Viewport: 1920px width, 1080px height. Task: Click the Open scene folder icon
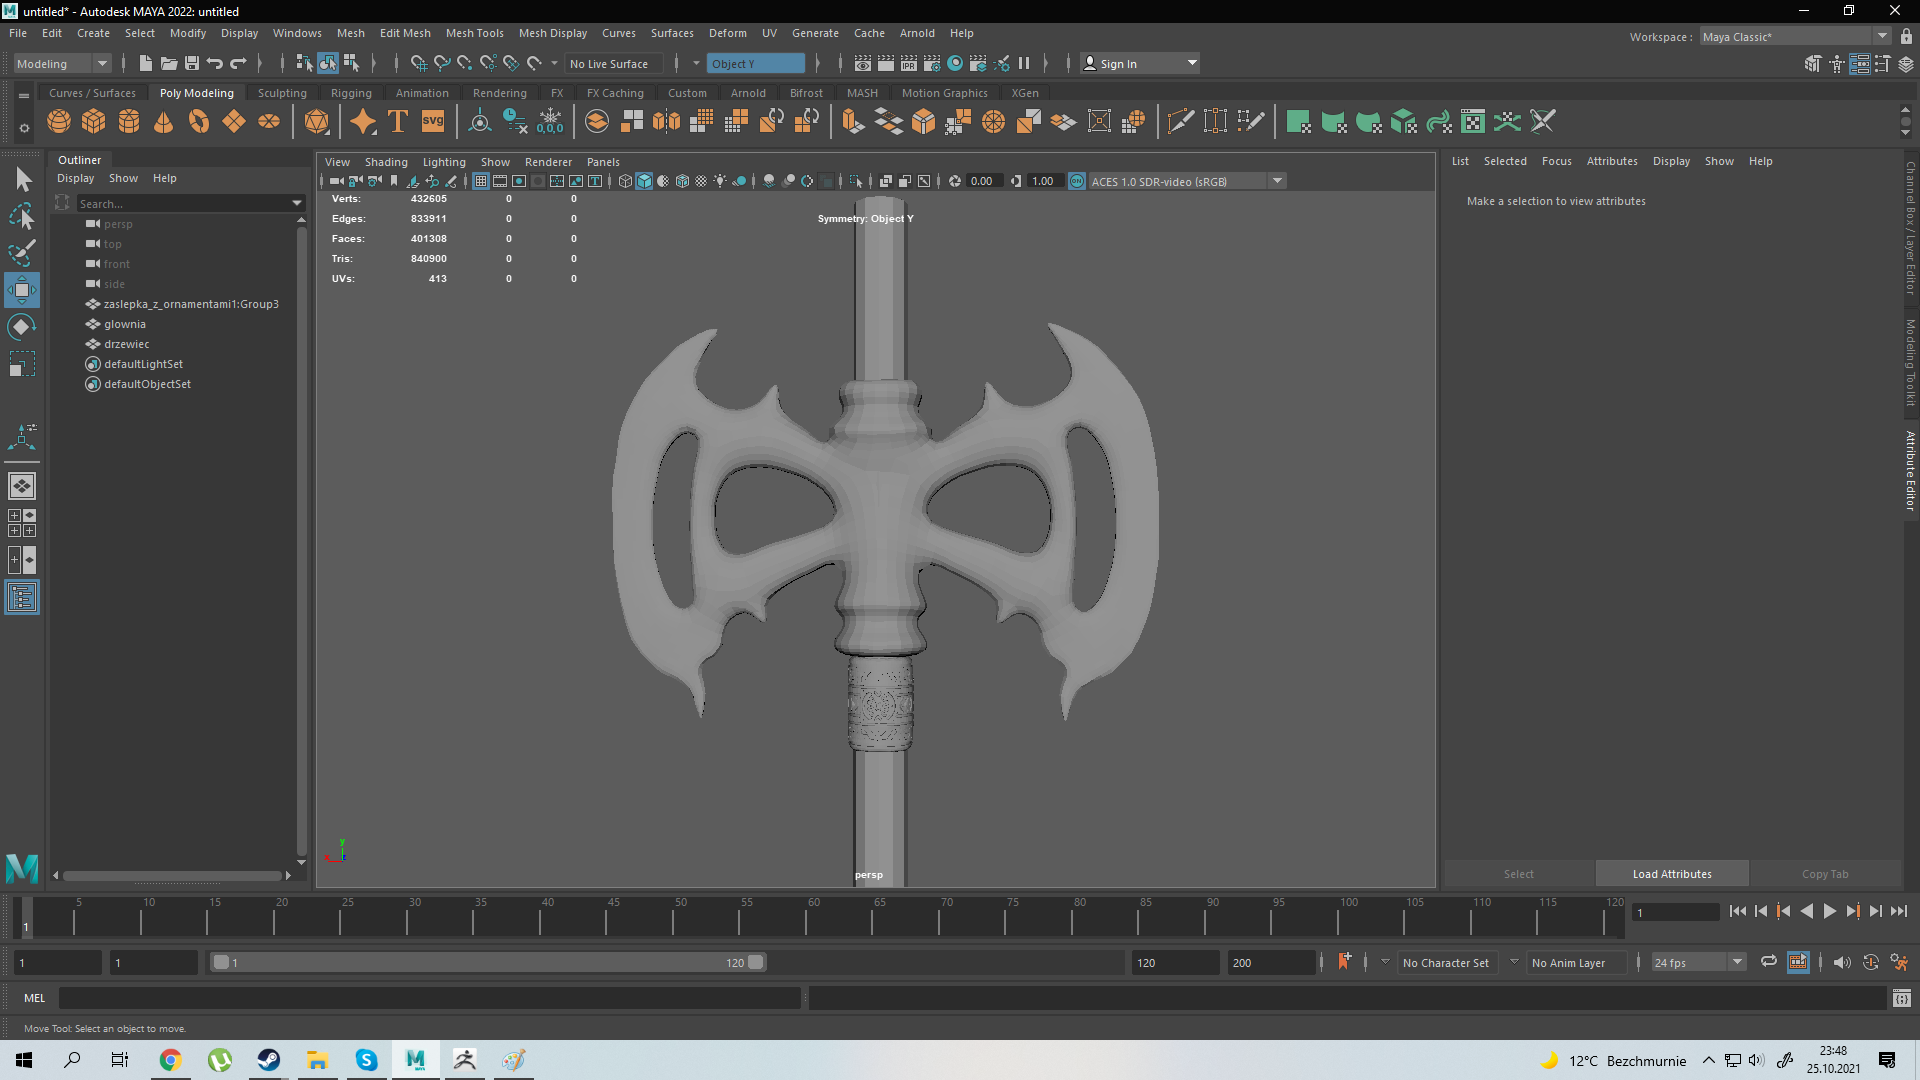169,63
